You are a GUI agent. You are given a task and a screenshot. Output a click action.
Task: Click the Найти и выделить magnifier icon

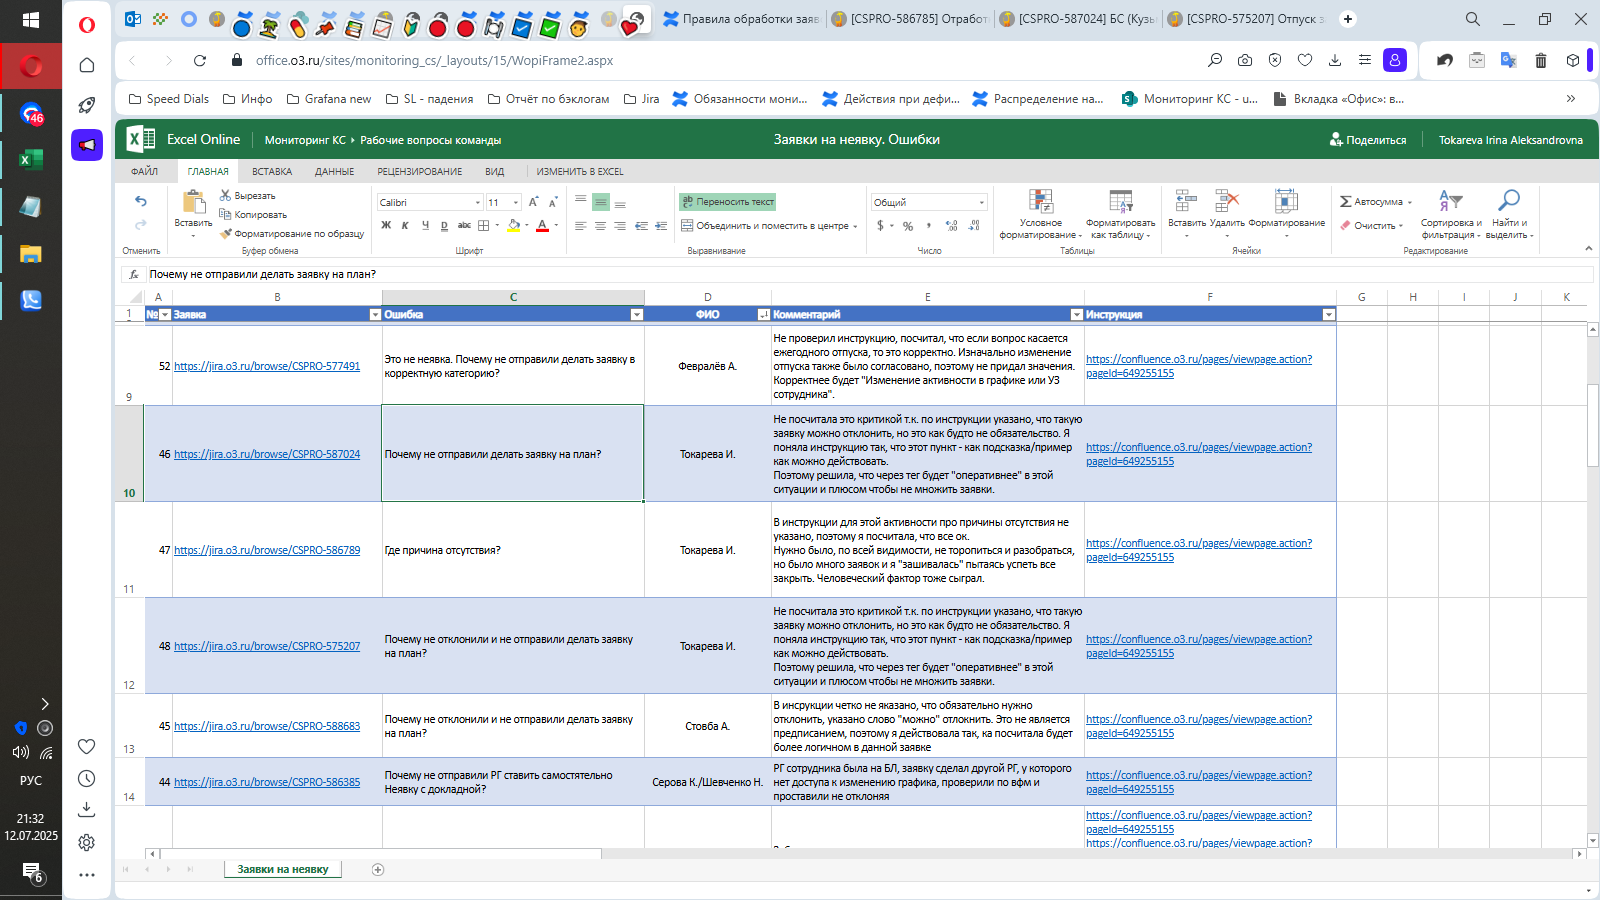coord(1509,200)
